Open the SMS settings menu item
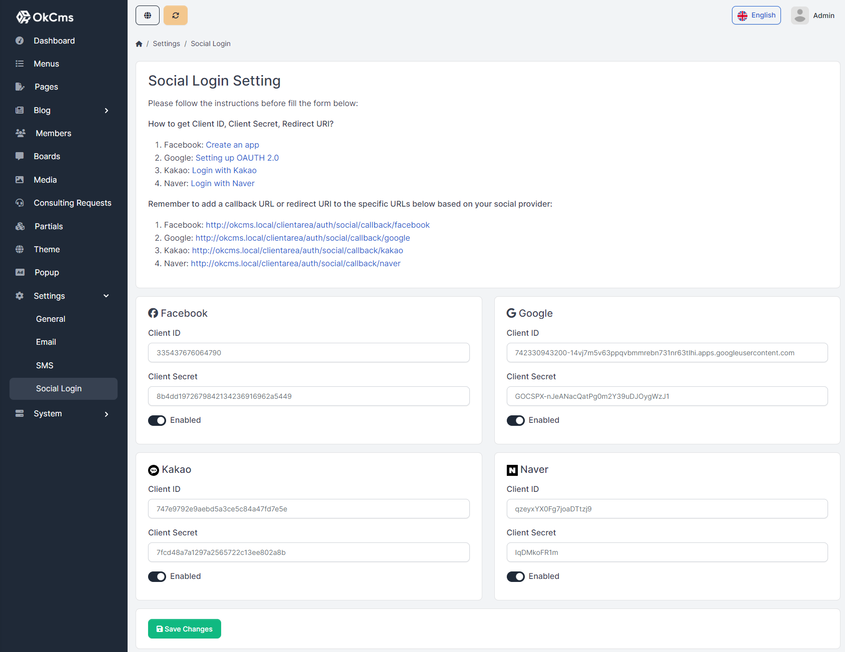The width and height of the screenshot is (845, 652). click(x=45, y=365)
